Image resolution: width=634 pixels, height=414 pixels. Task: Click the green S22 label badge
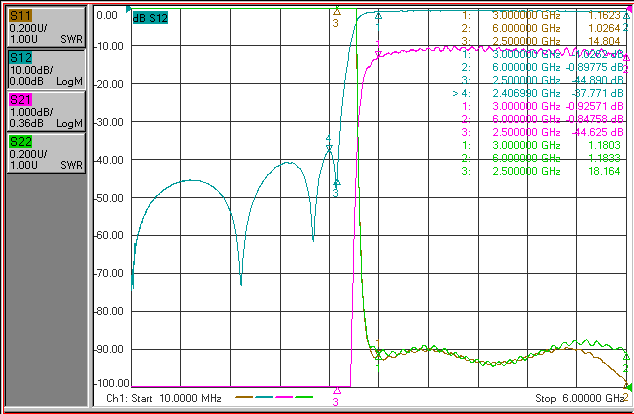pyautogui.click(x=21, y=142)
